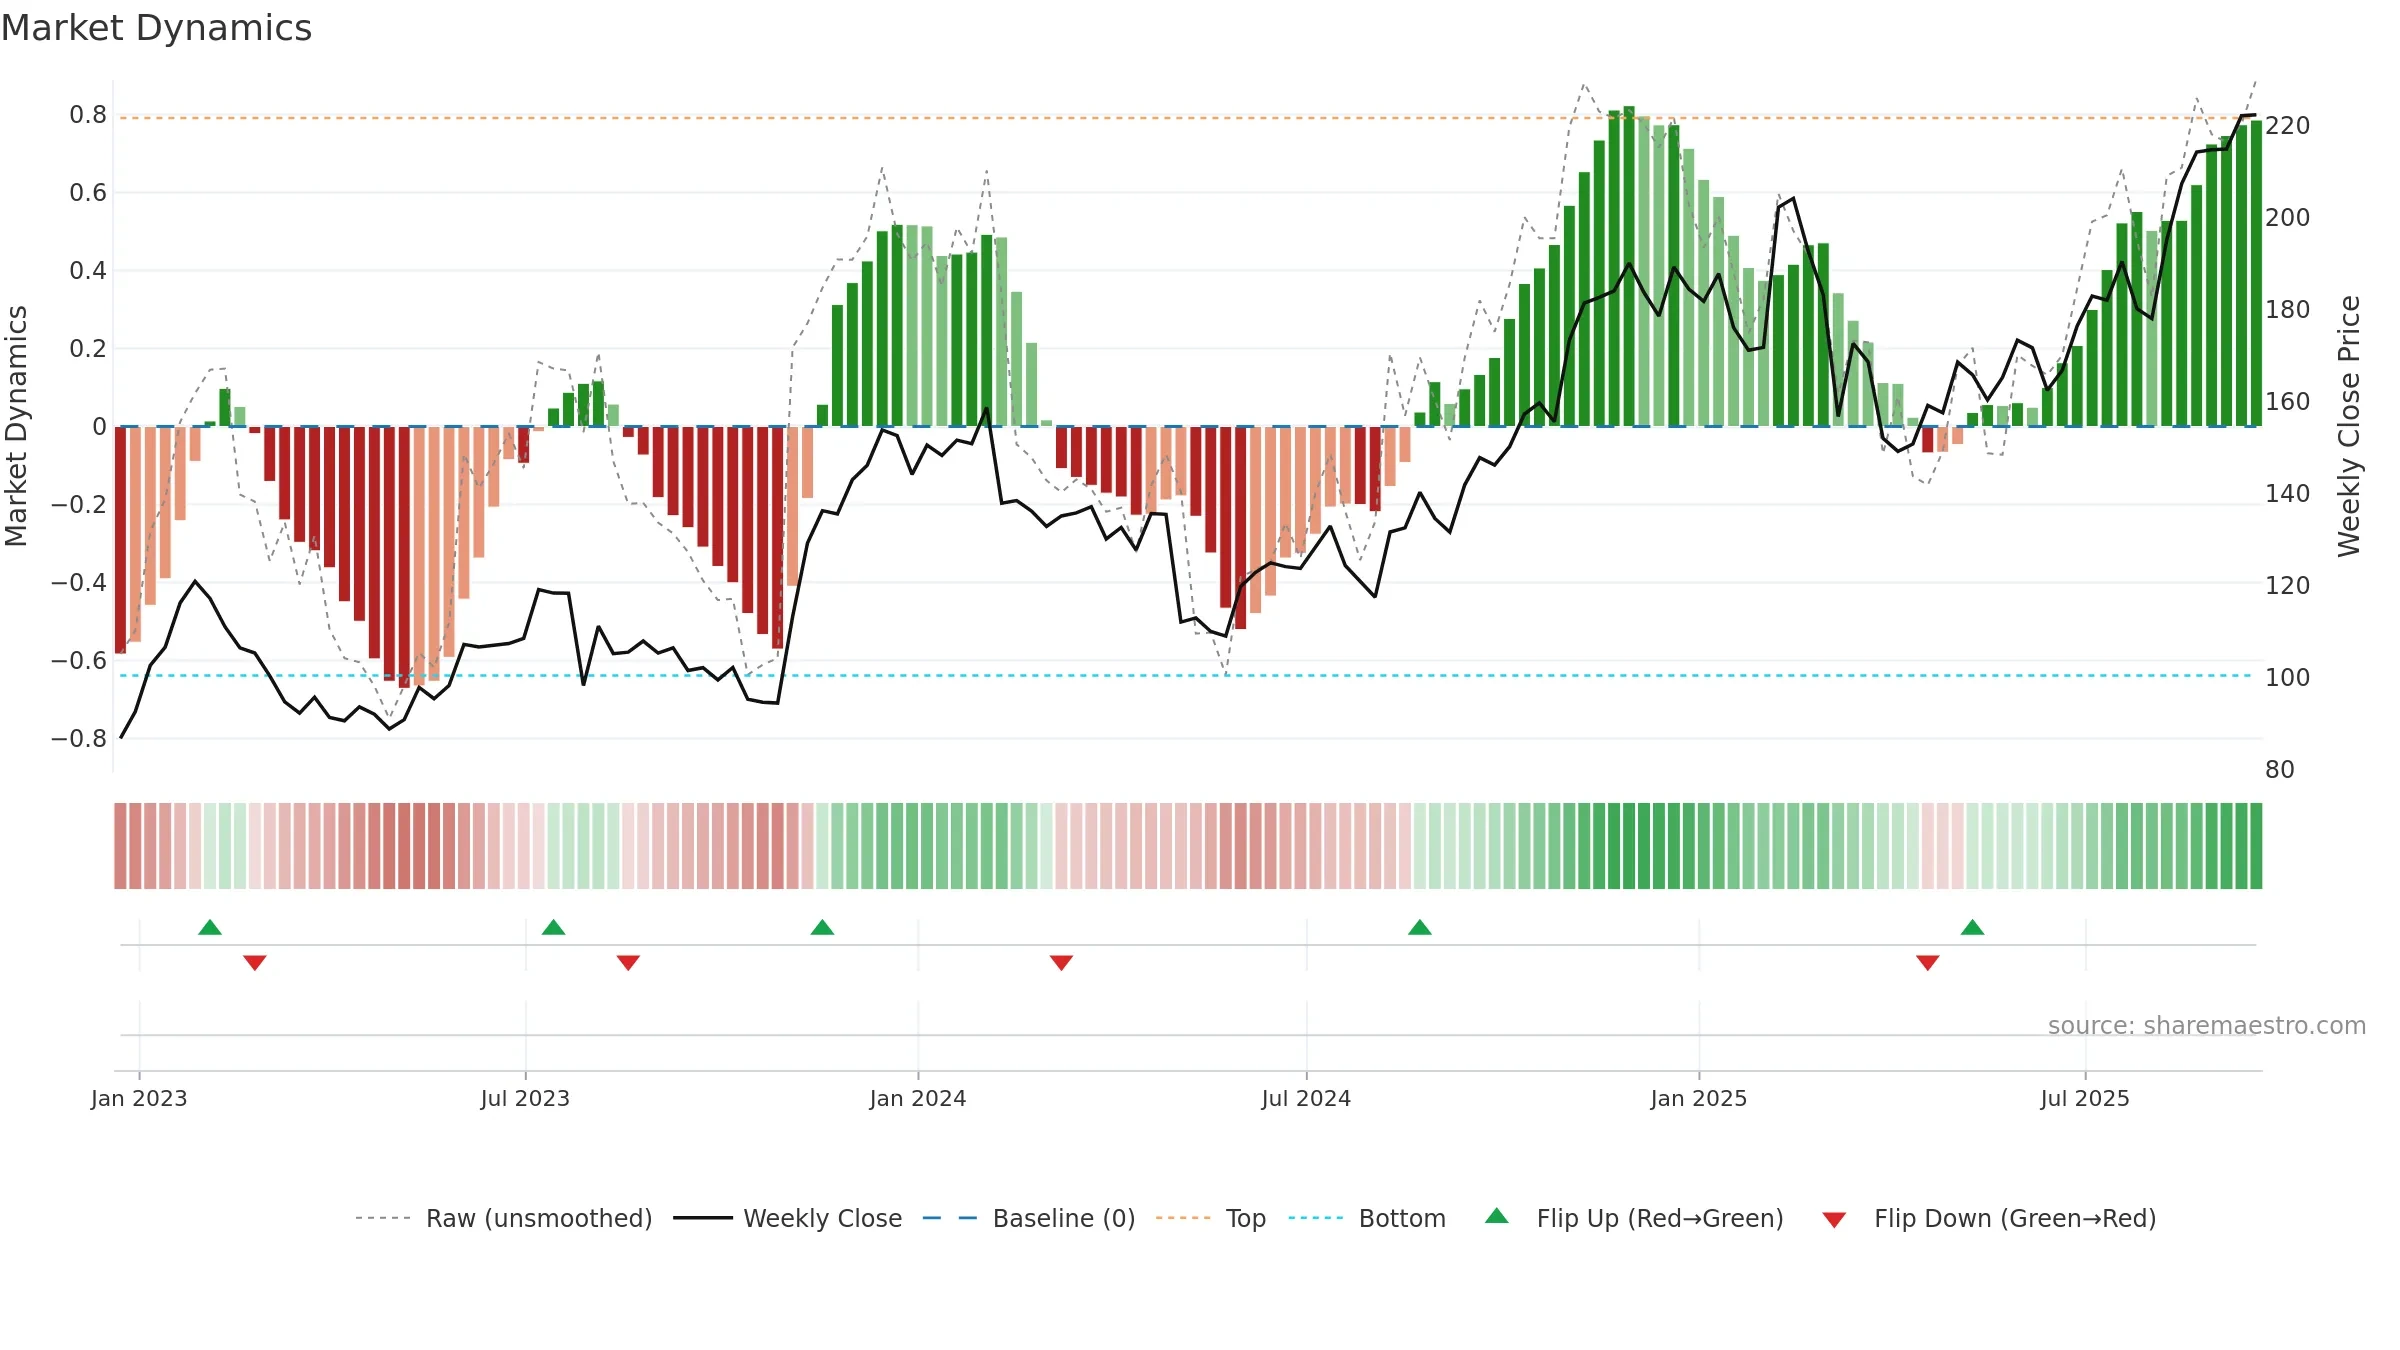Click the Market Dynamics chart title
2400x1350 pixels.
click(157, 28)
